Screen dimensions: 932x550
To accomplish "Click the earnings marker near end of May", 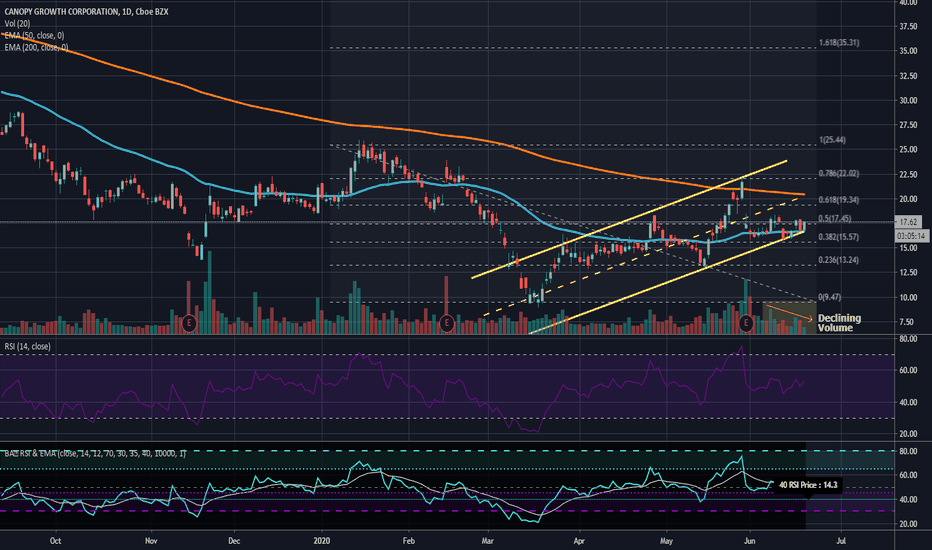I will click(746, 323).
